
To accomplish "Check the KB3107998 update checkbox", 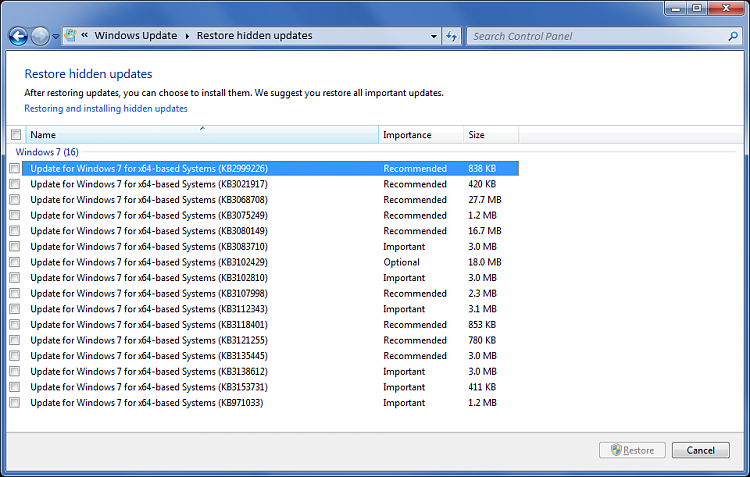I will point(15,293).
